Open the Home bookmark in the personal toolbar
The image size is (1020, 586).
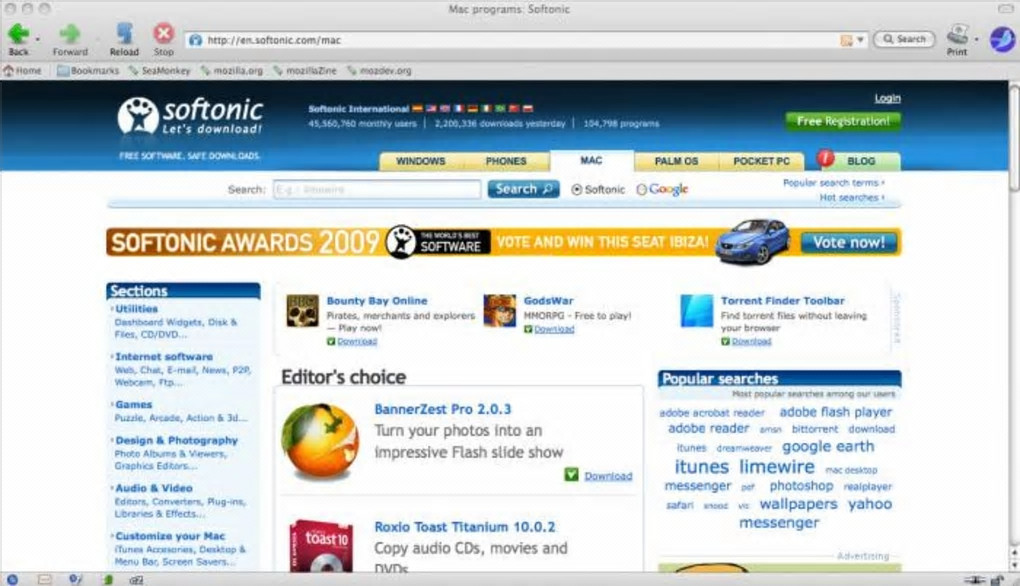pyautogui.click(x=22, y=70)
